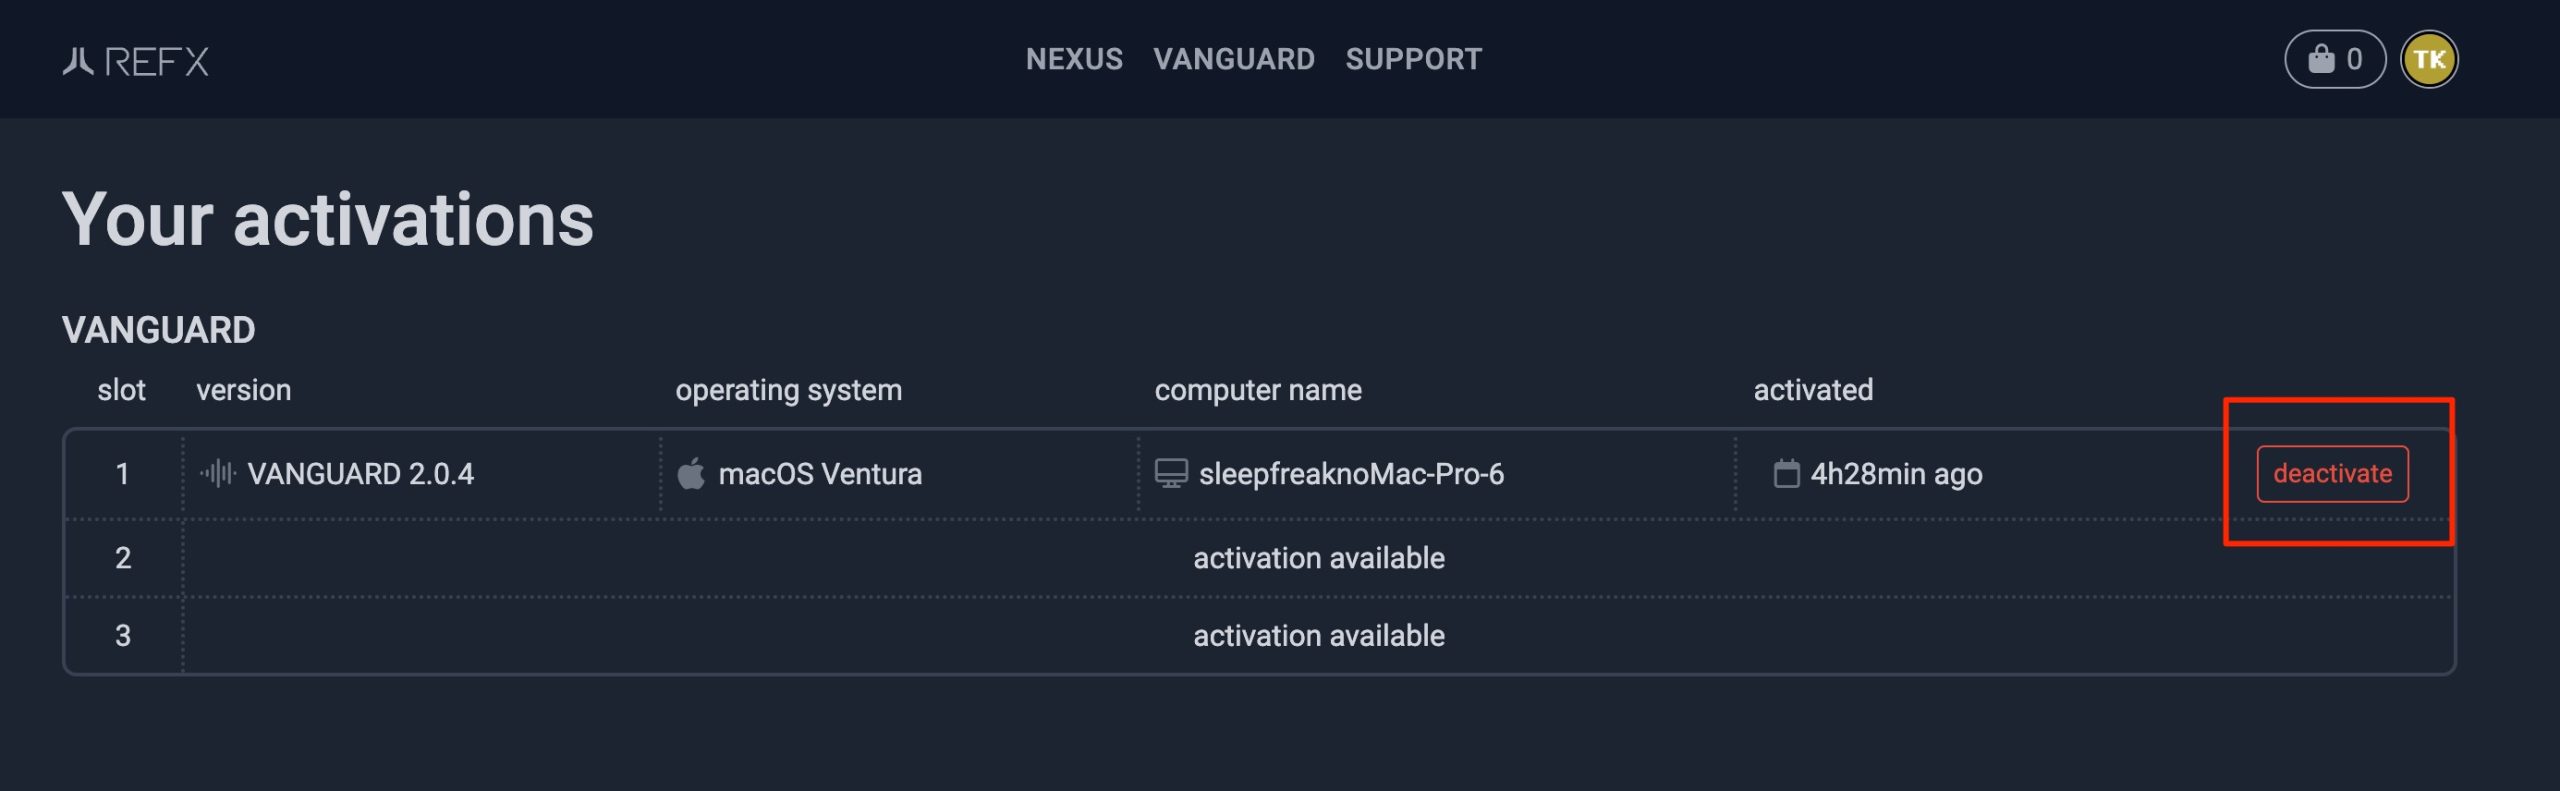Click slot 3 activation available row

click(x=1259, y=636)
